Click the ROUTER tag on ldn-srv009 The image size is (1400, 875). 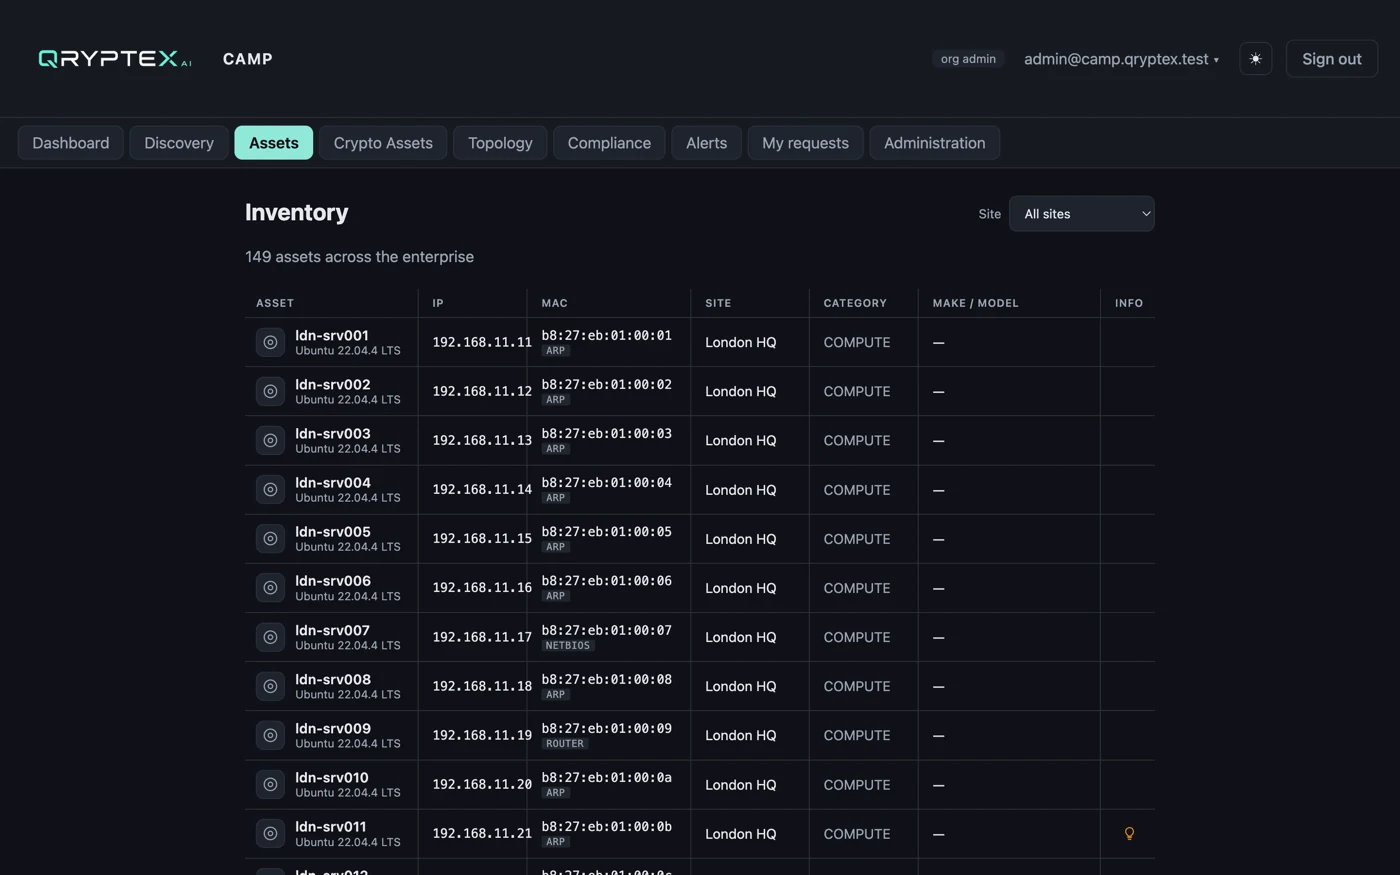pyautogui.click(x=565, y=744)
